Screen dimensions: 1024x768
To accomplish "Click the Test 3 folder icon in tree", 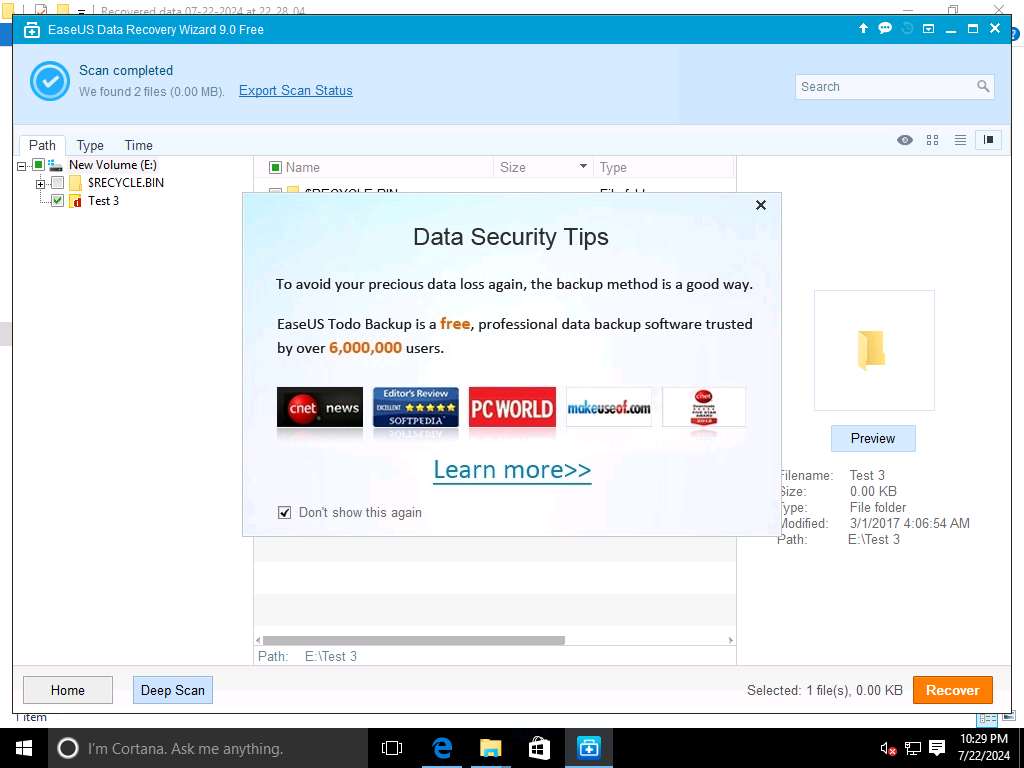I will (75, 200).
